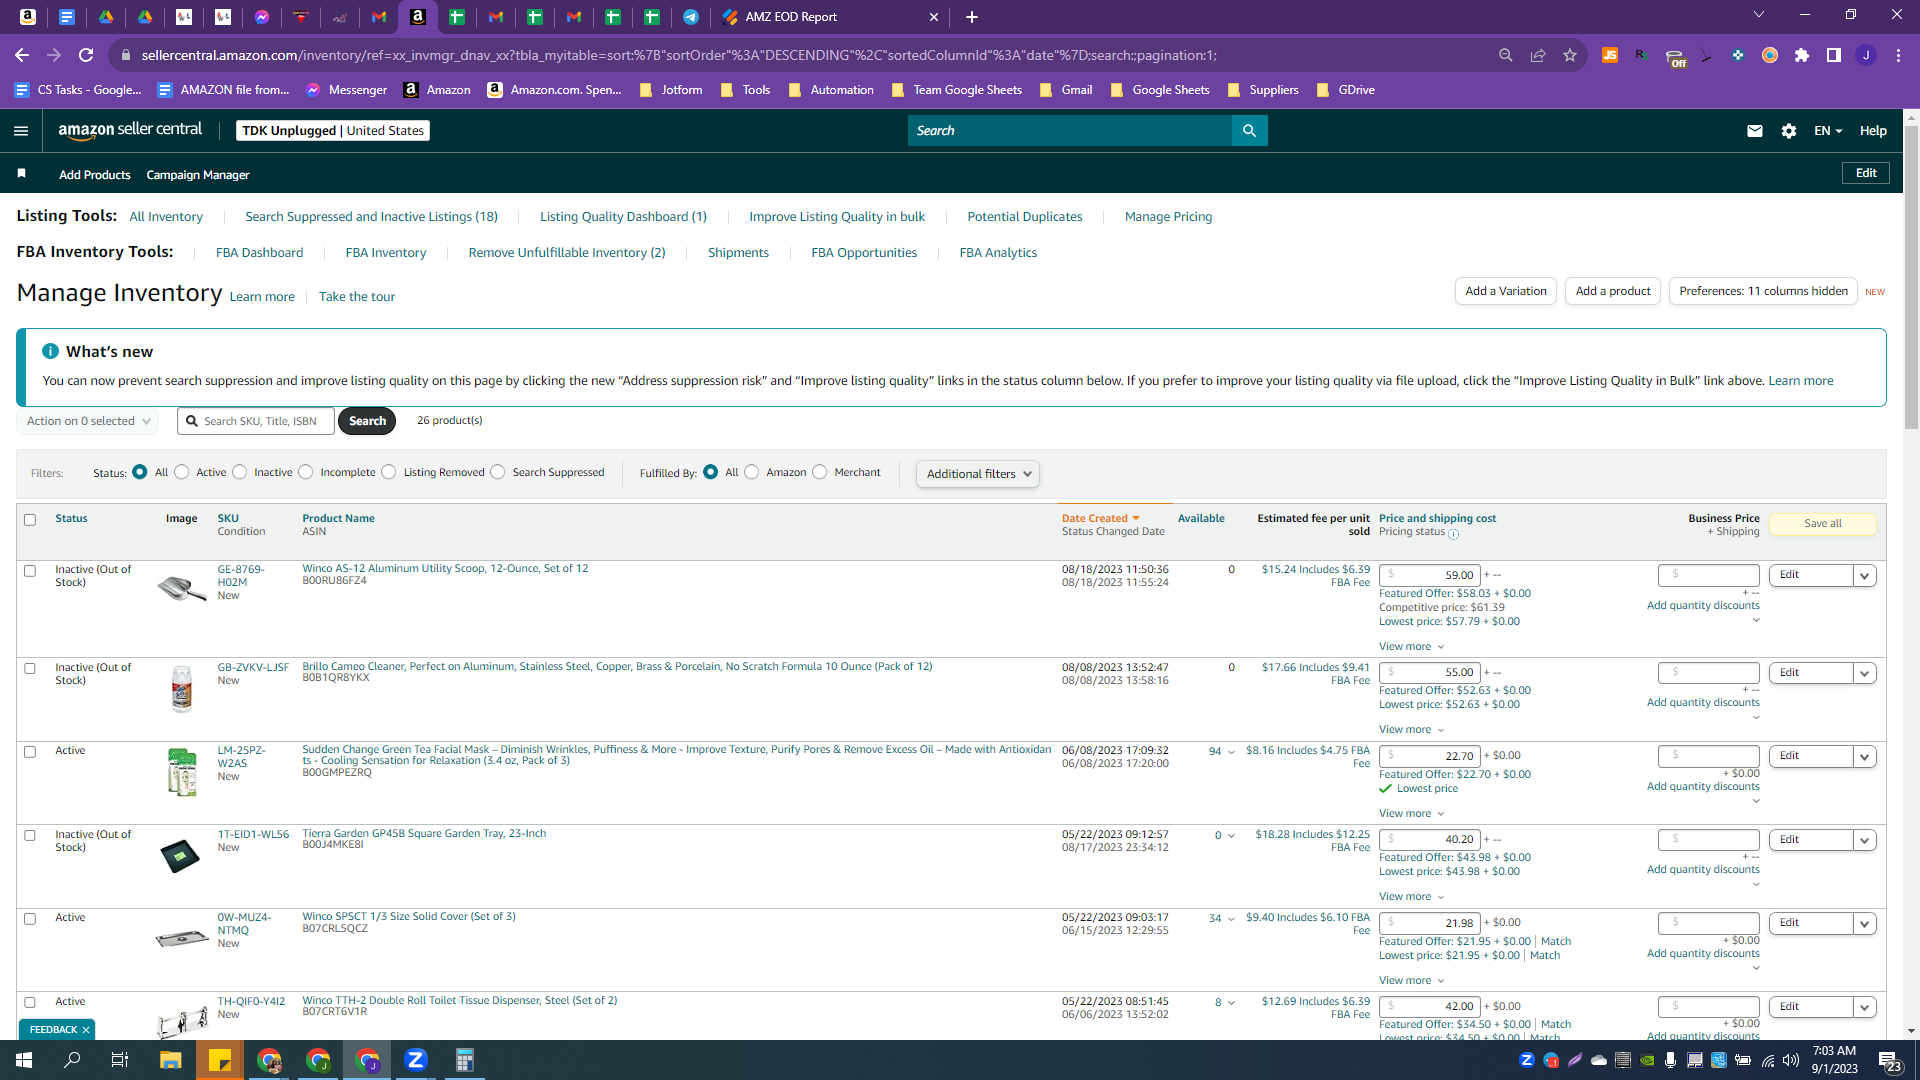This screenshot has width=1920, height=1080.
Task: Click the inventory Search button
Action: pyautogui.click(x=367, y=421)
